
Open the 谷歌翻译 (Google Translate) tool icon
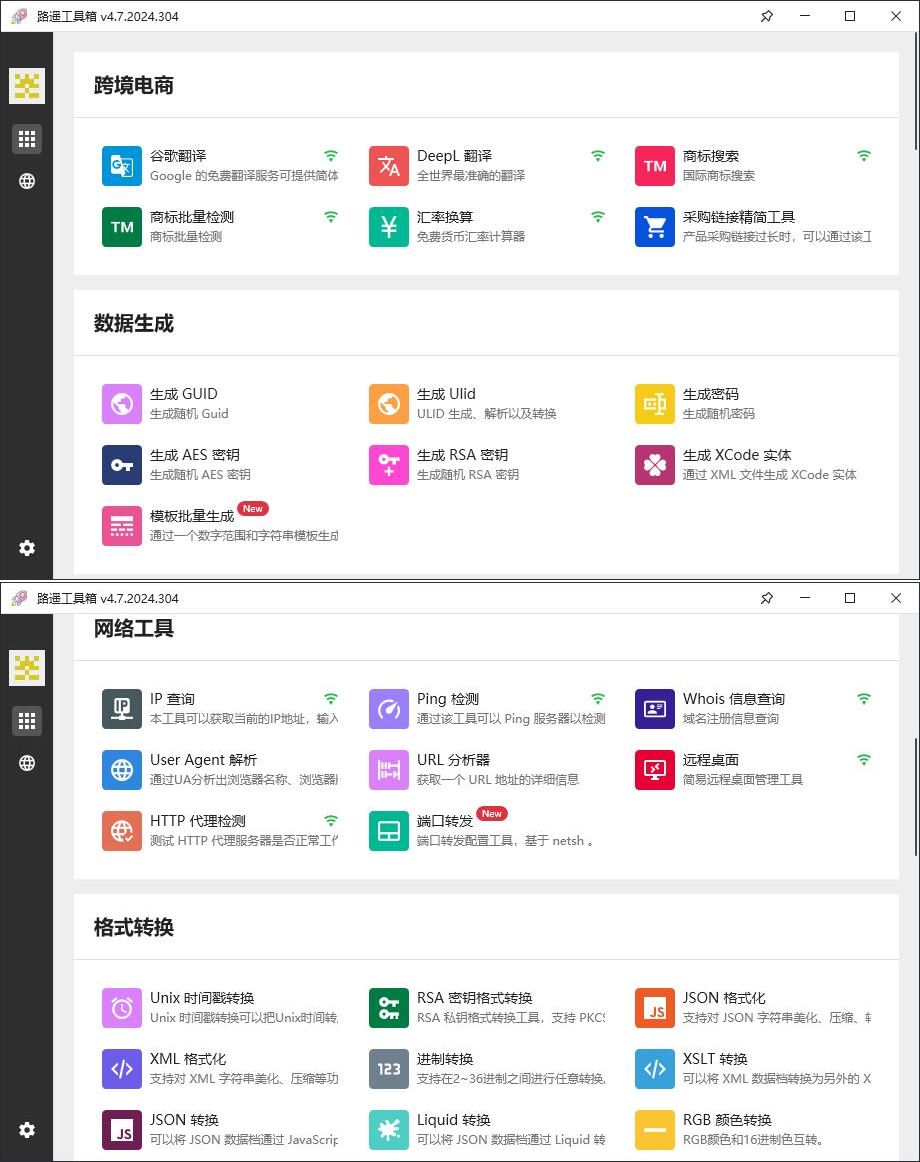(x=121, y=166)
